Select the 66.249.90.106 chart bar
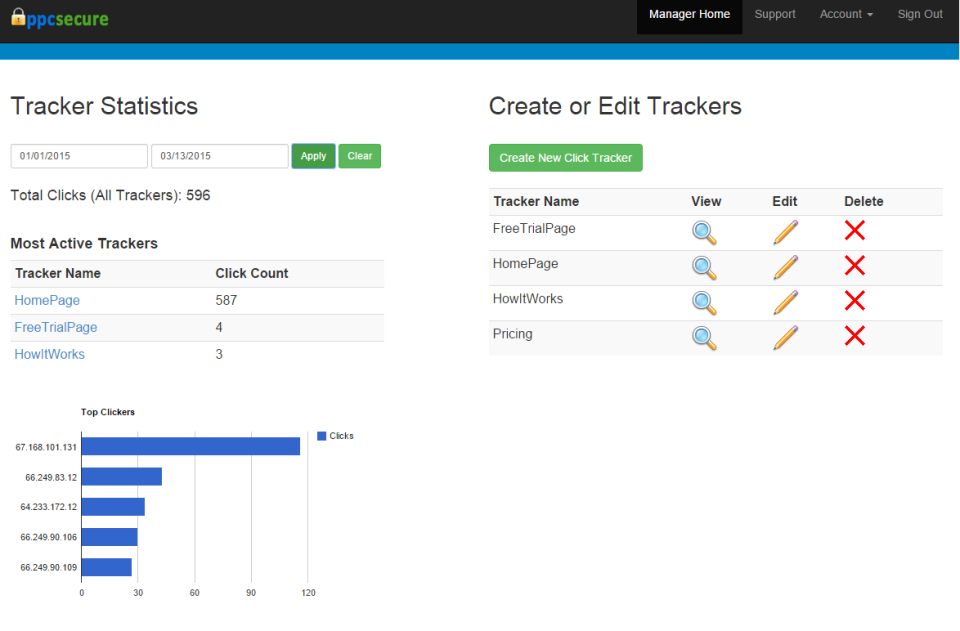 pos(110,537)
